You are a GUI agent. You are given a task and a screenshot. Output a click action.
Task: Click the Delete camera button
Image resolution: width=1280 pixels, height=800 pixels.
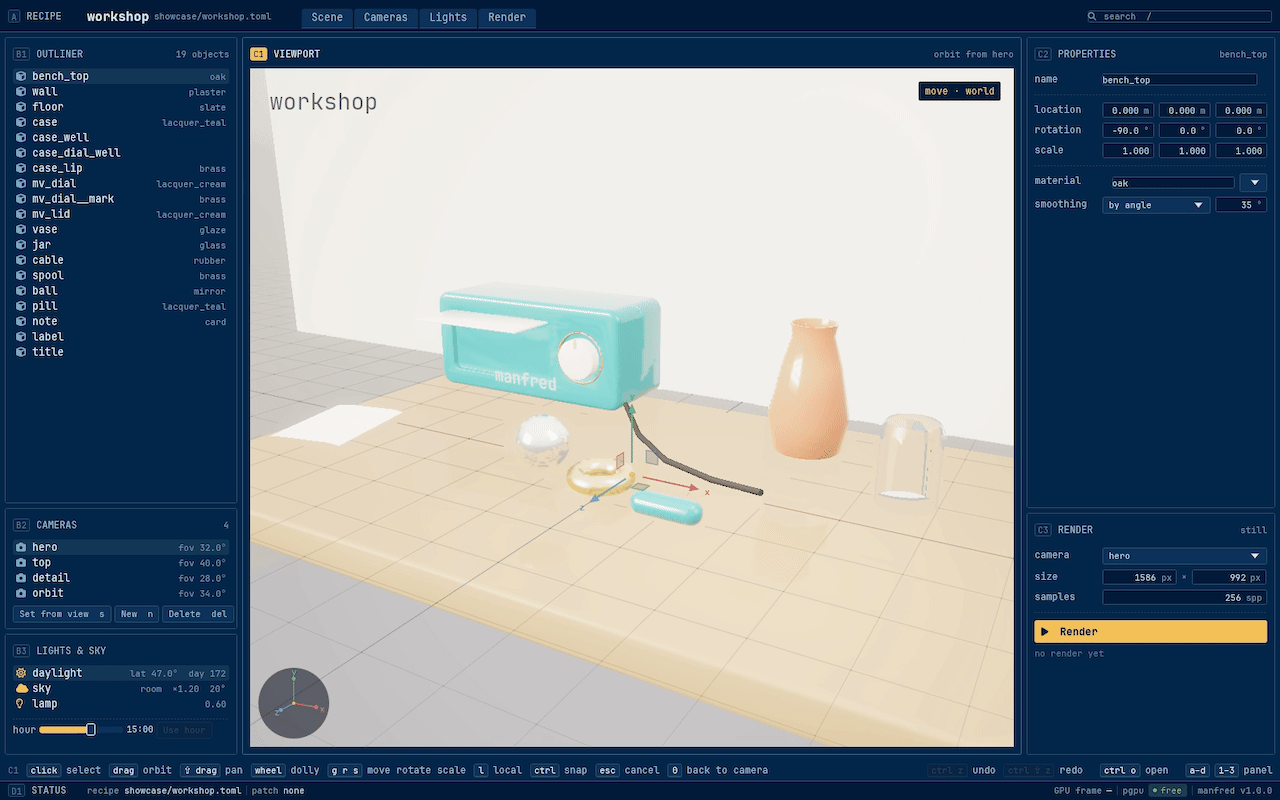click(197, 614)
